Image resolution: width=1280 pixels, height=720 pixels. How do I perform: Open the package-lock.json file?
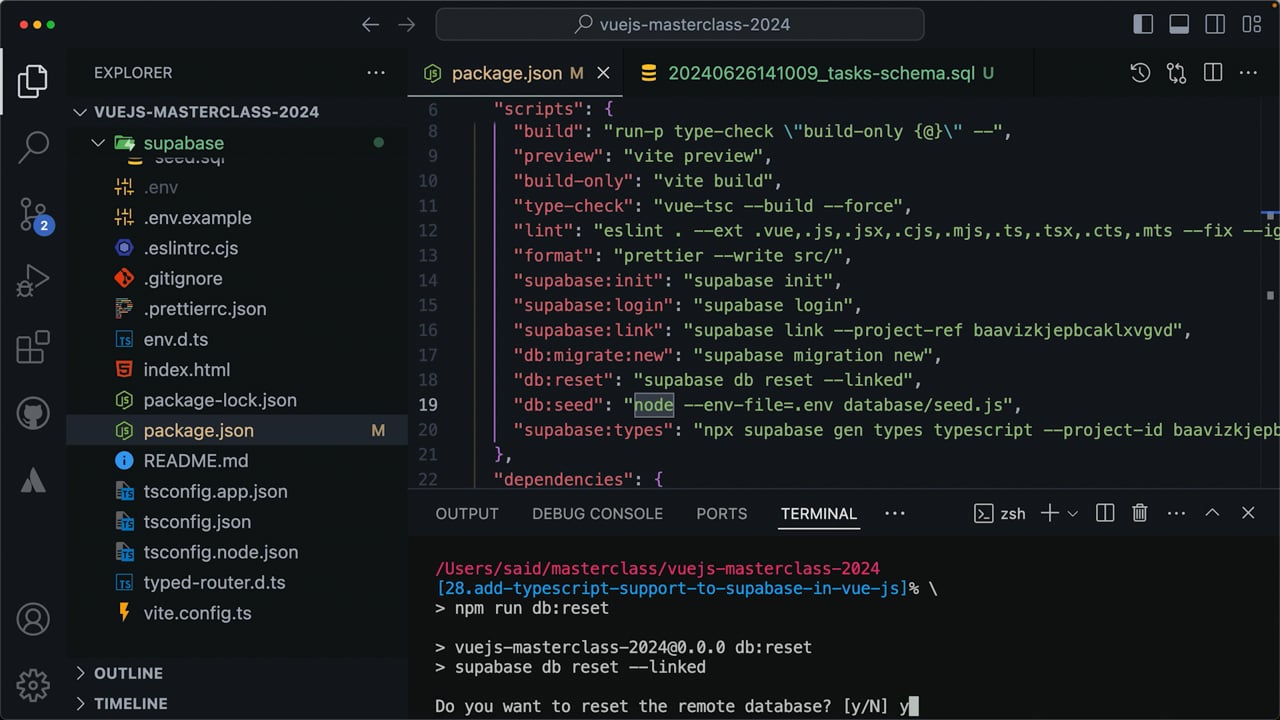click(237, 400)
